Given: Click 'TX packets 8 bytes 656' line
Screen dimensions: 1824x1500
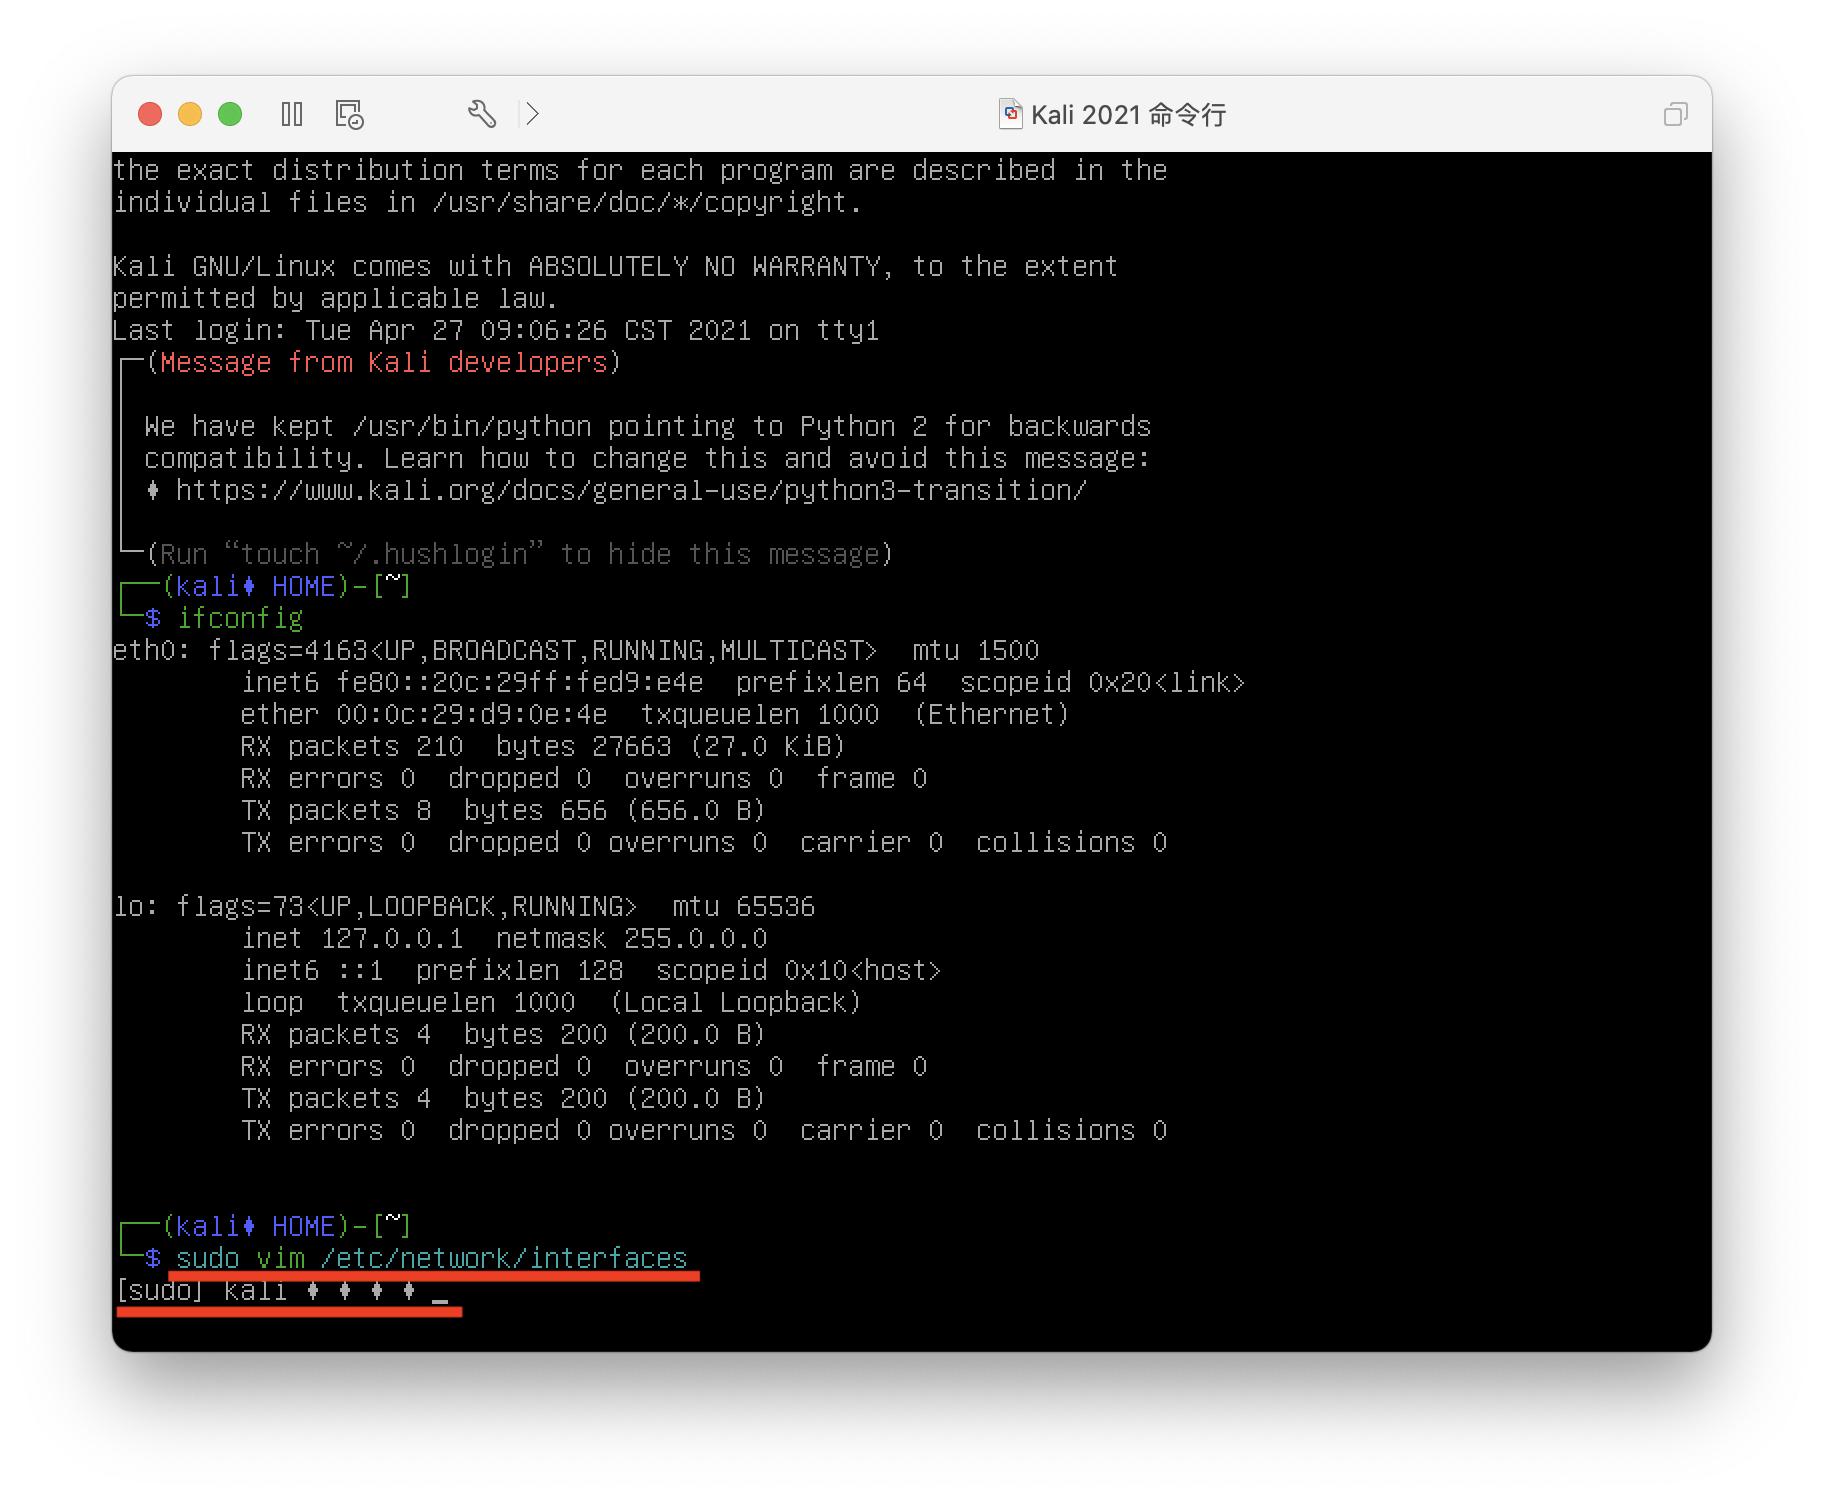Looking at the screenshot, I should click(x=503, y=810).
